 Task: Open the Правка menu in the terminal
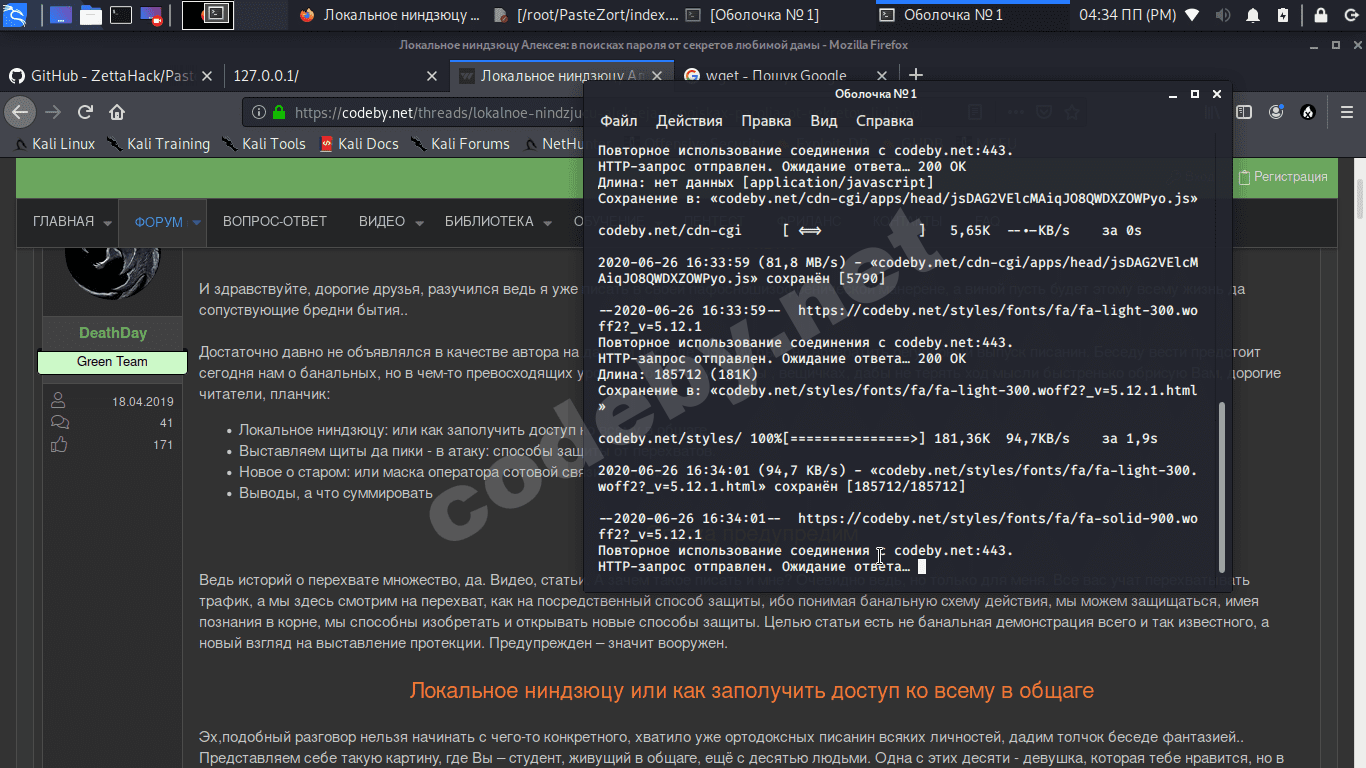coord(766,121)
